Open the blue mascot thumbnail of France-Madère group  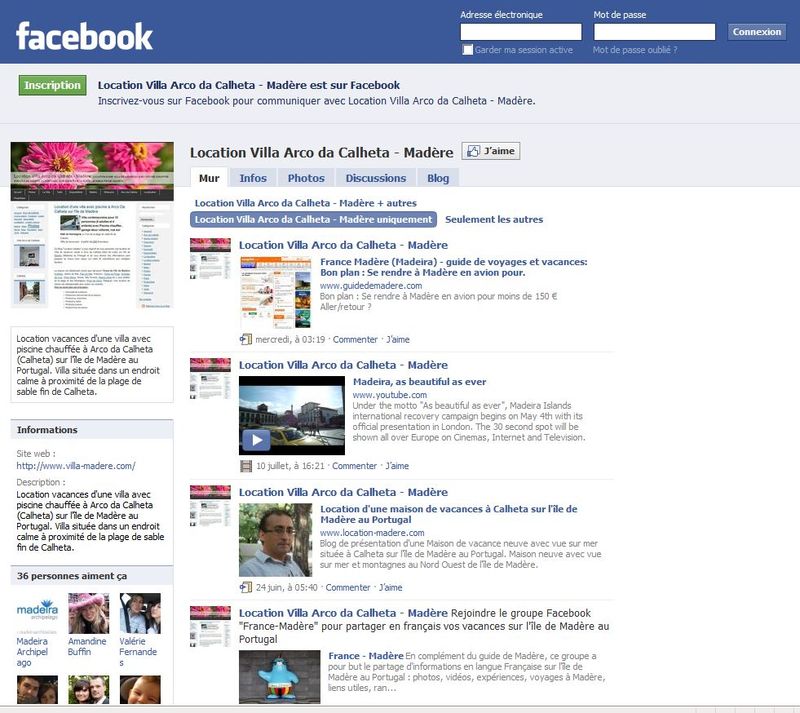tap(280, 677)
